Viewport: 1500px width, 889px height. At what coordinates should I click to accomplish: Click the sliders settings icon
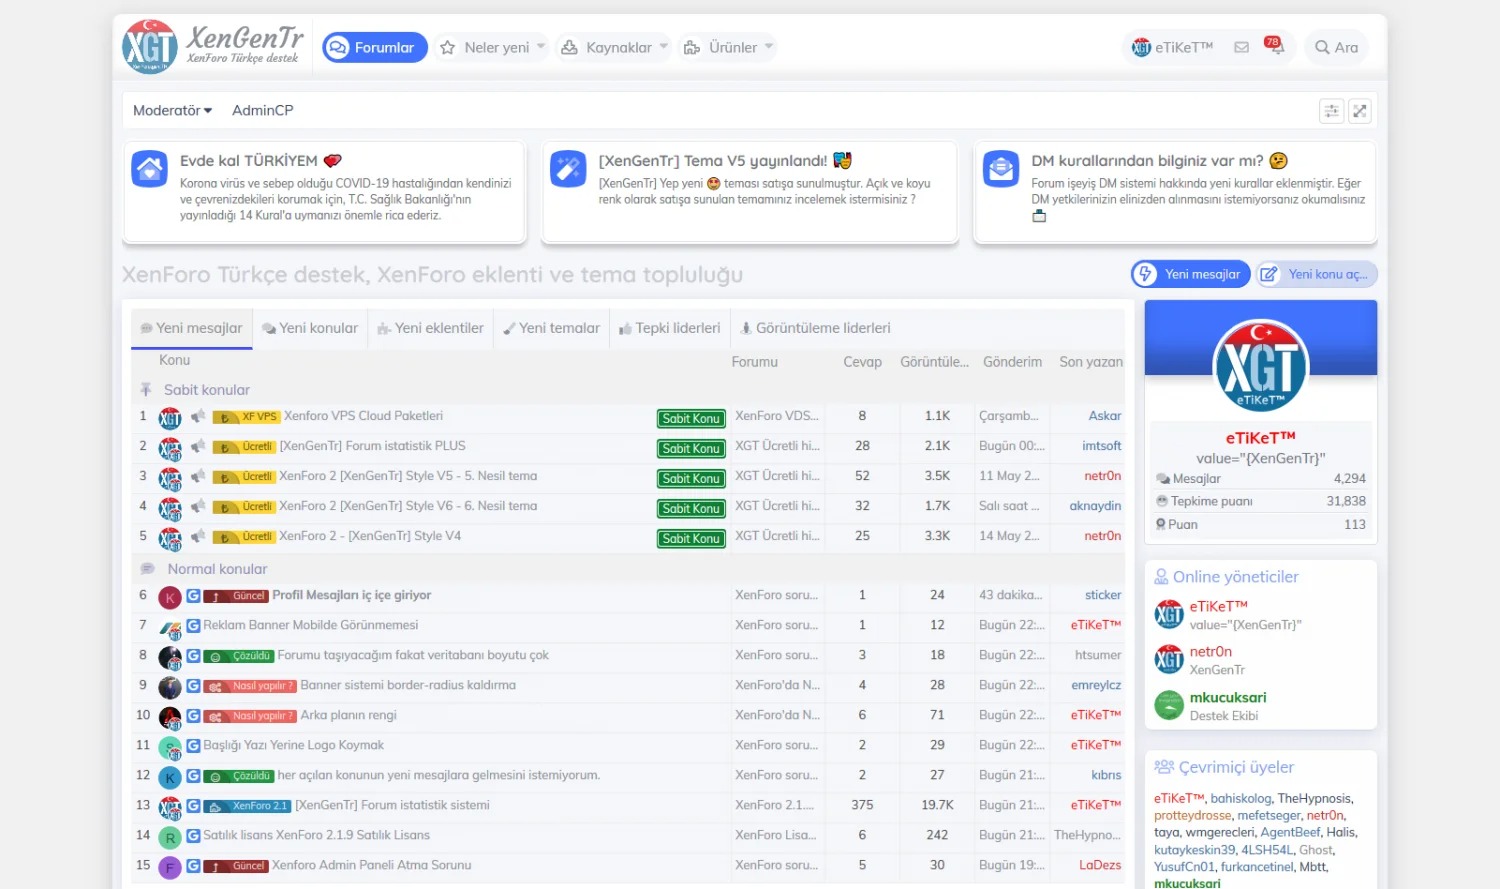pyautogui.click(x=1331, y=111)
